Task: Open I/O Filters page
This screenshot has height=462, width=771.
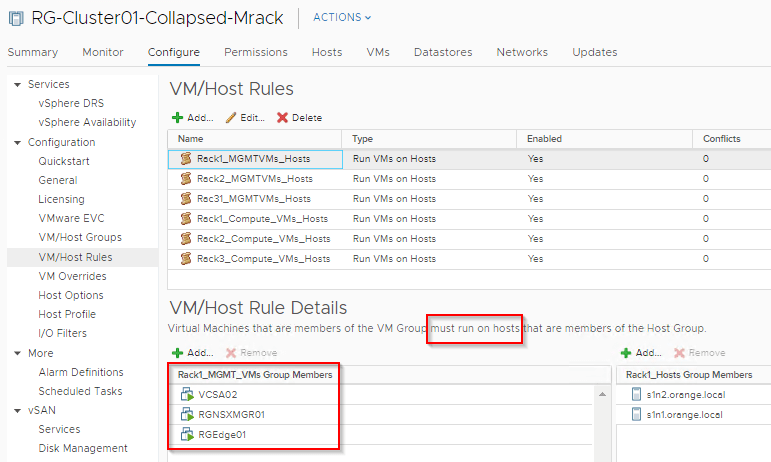Action: 62,333
